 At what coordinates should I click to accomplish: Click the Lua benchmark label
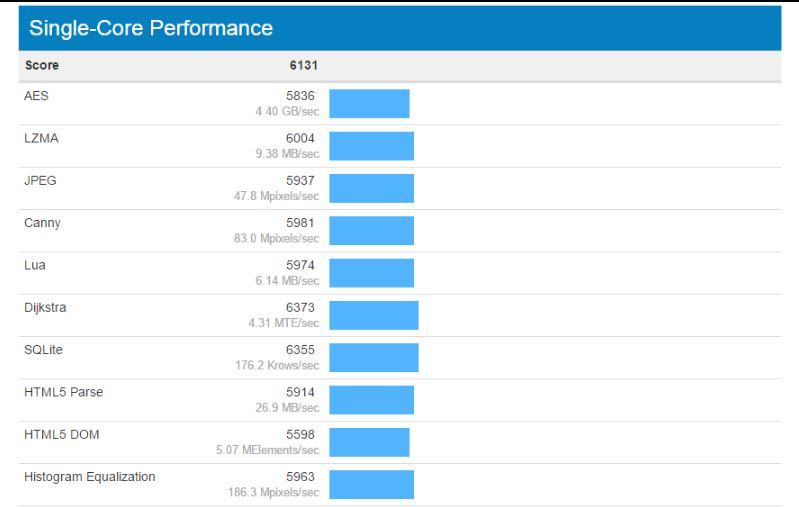(35, 265)
